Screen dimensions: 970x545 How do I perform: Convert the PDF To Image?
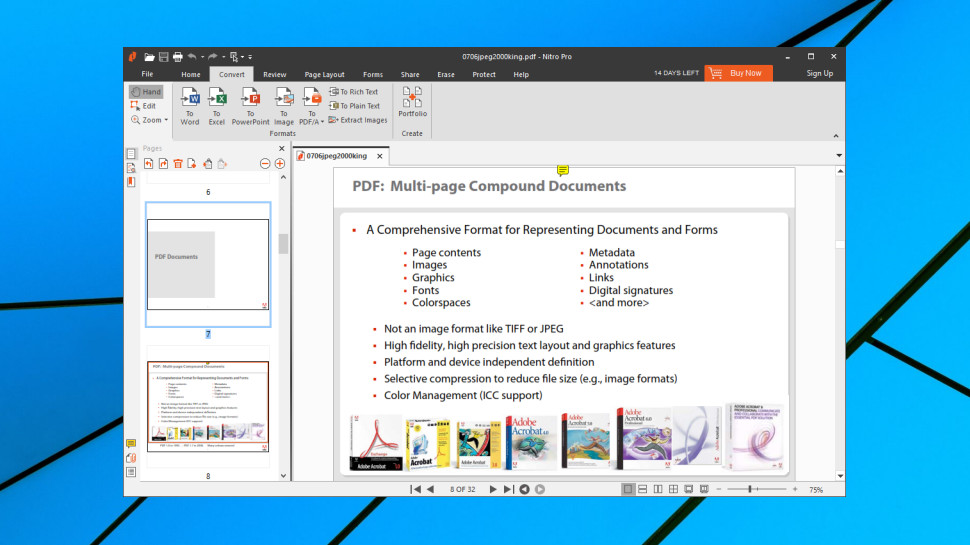click(x=284, y=107)
